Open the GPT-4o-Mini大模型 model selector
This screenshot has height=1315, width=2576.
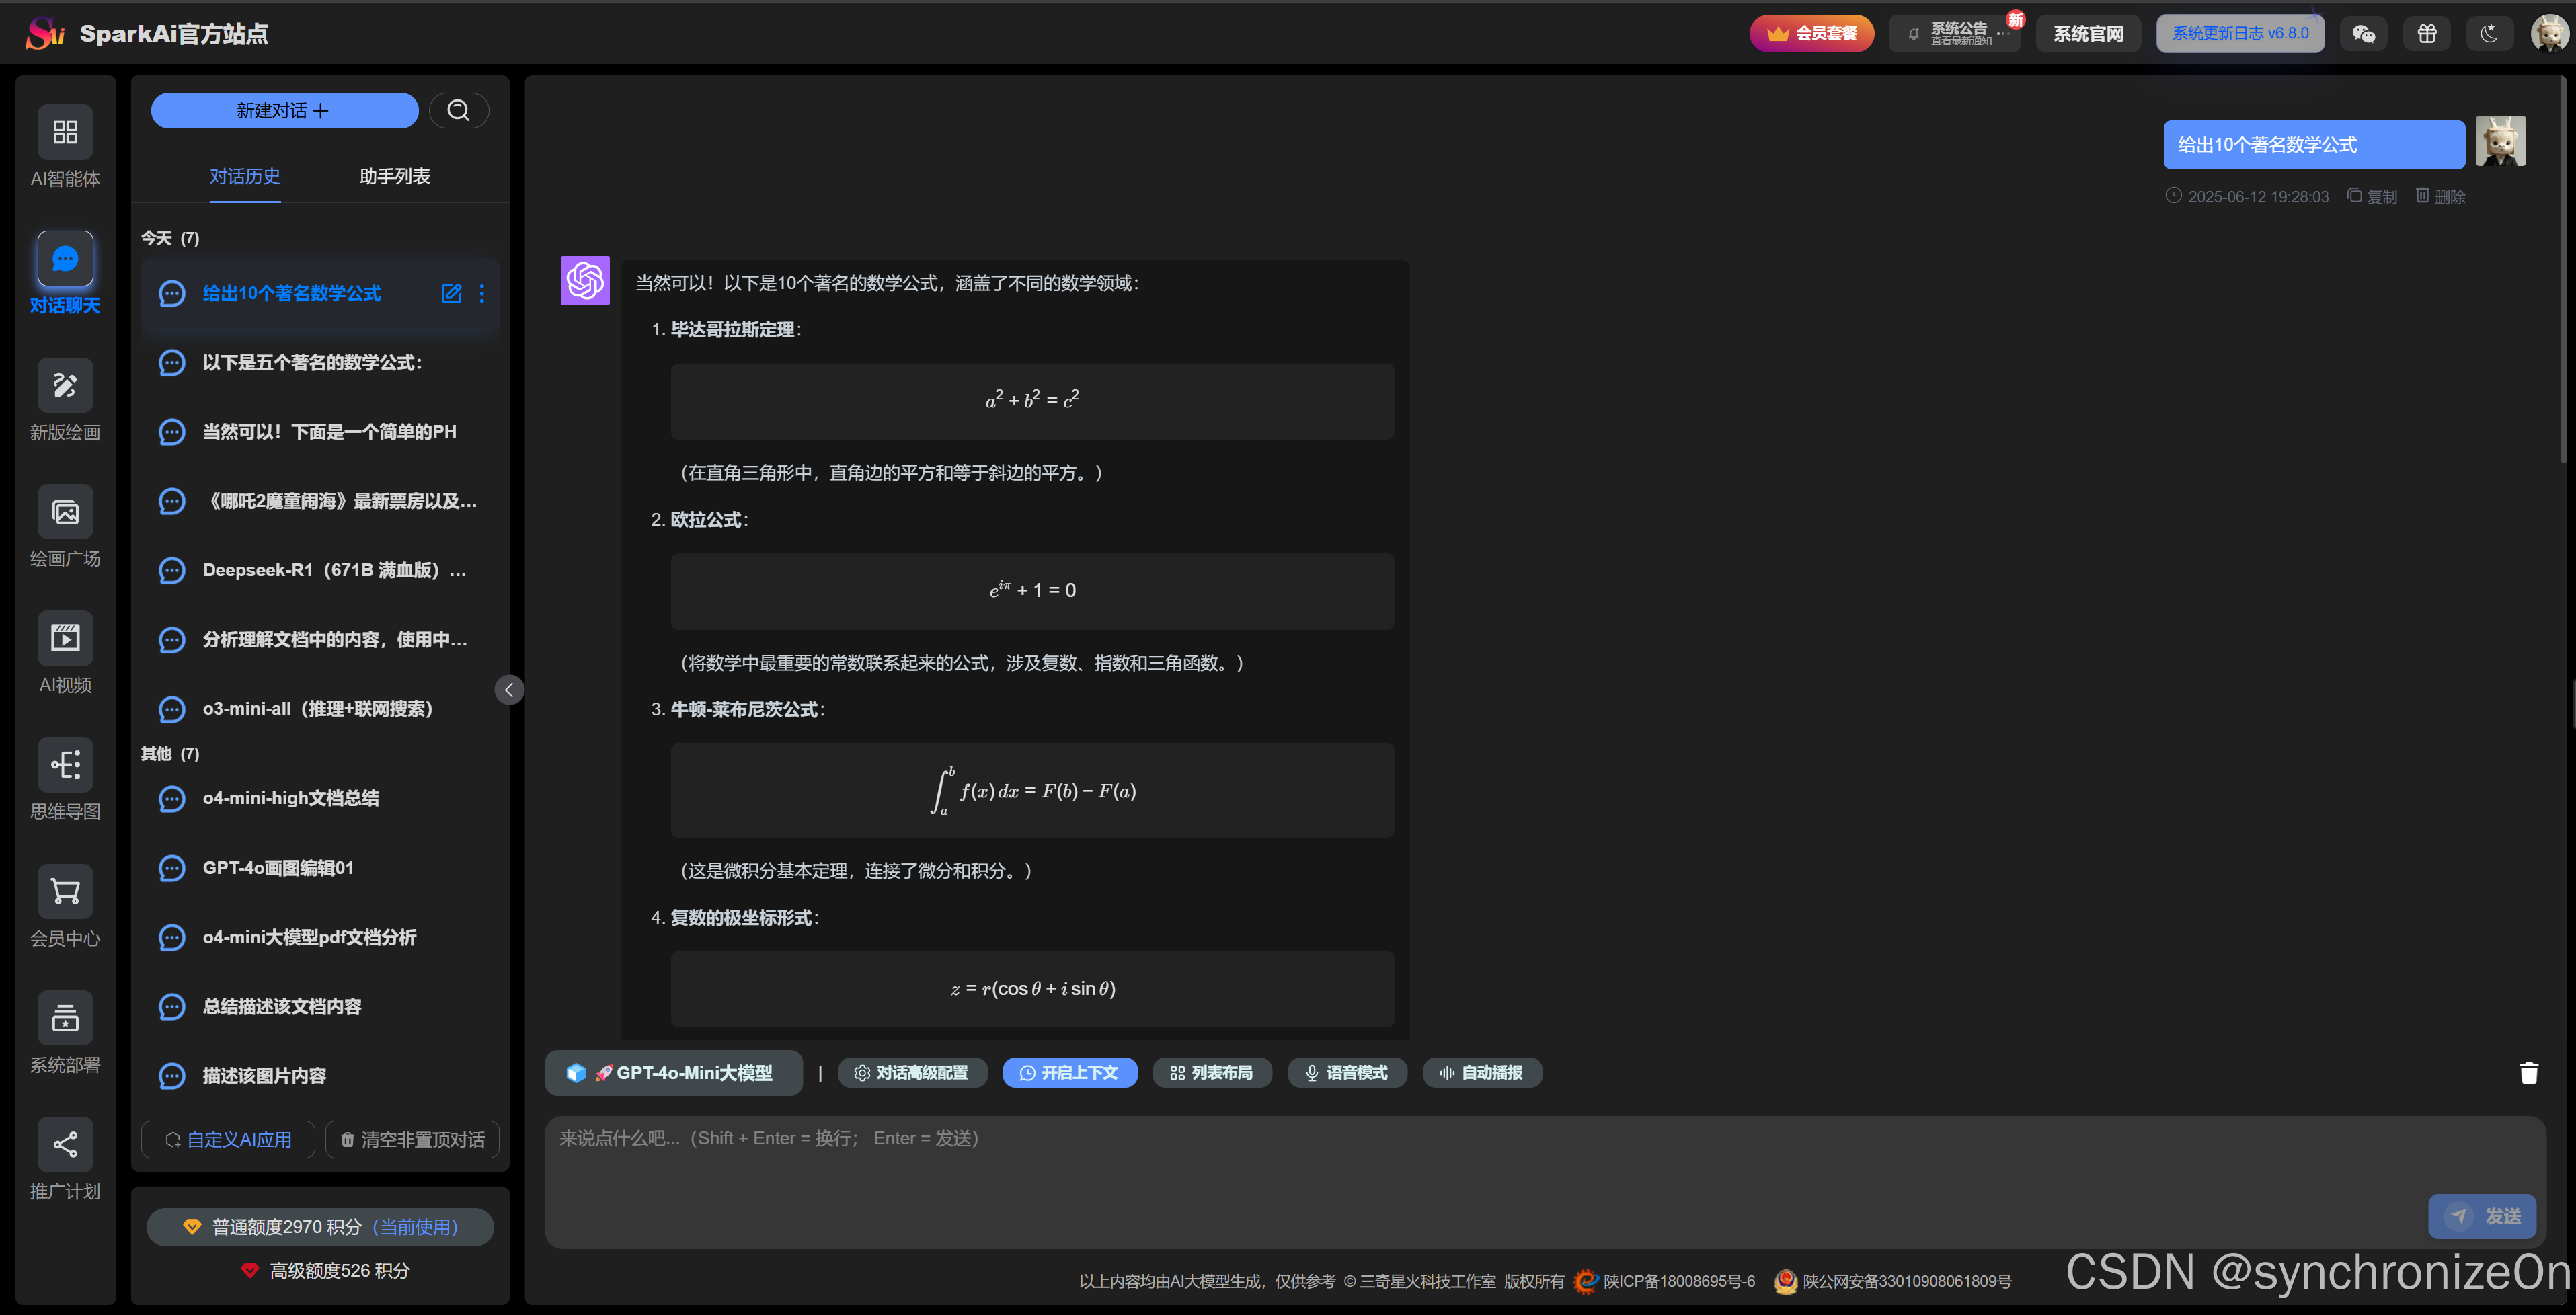674,1073
